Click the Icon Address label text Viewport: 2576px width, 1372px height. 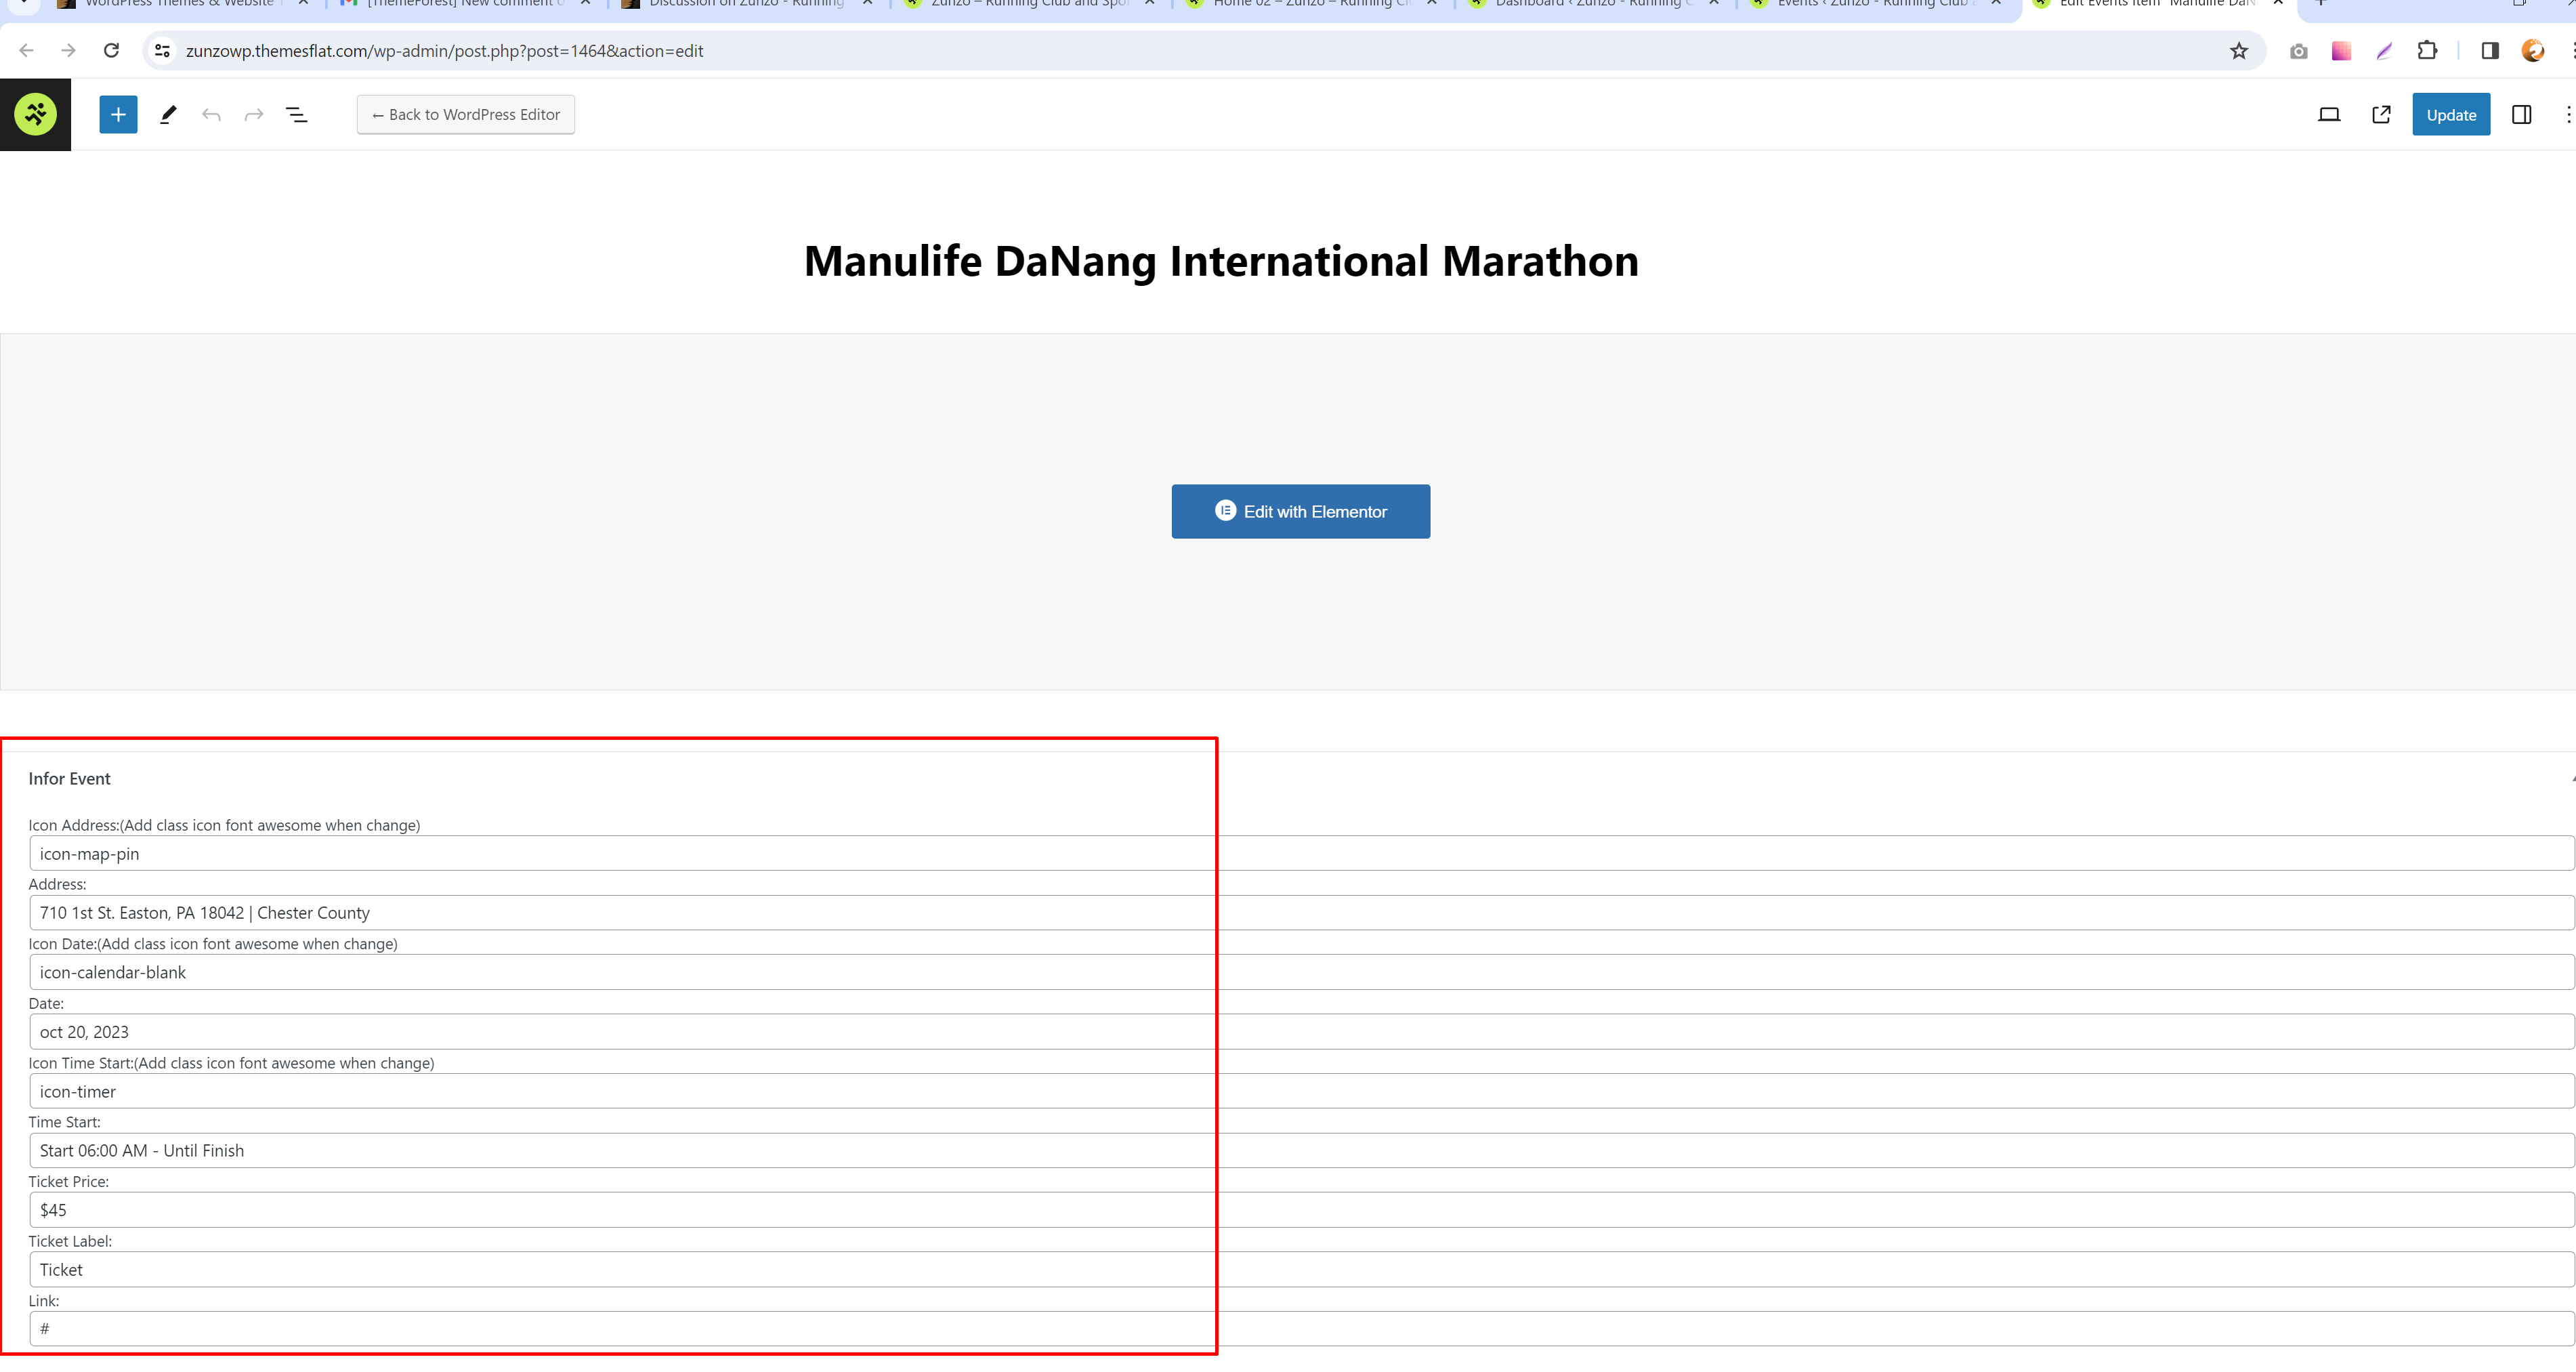(x=224, y=825)
